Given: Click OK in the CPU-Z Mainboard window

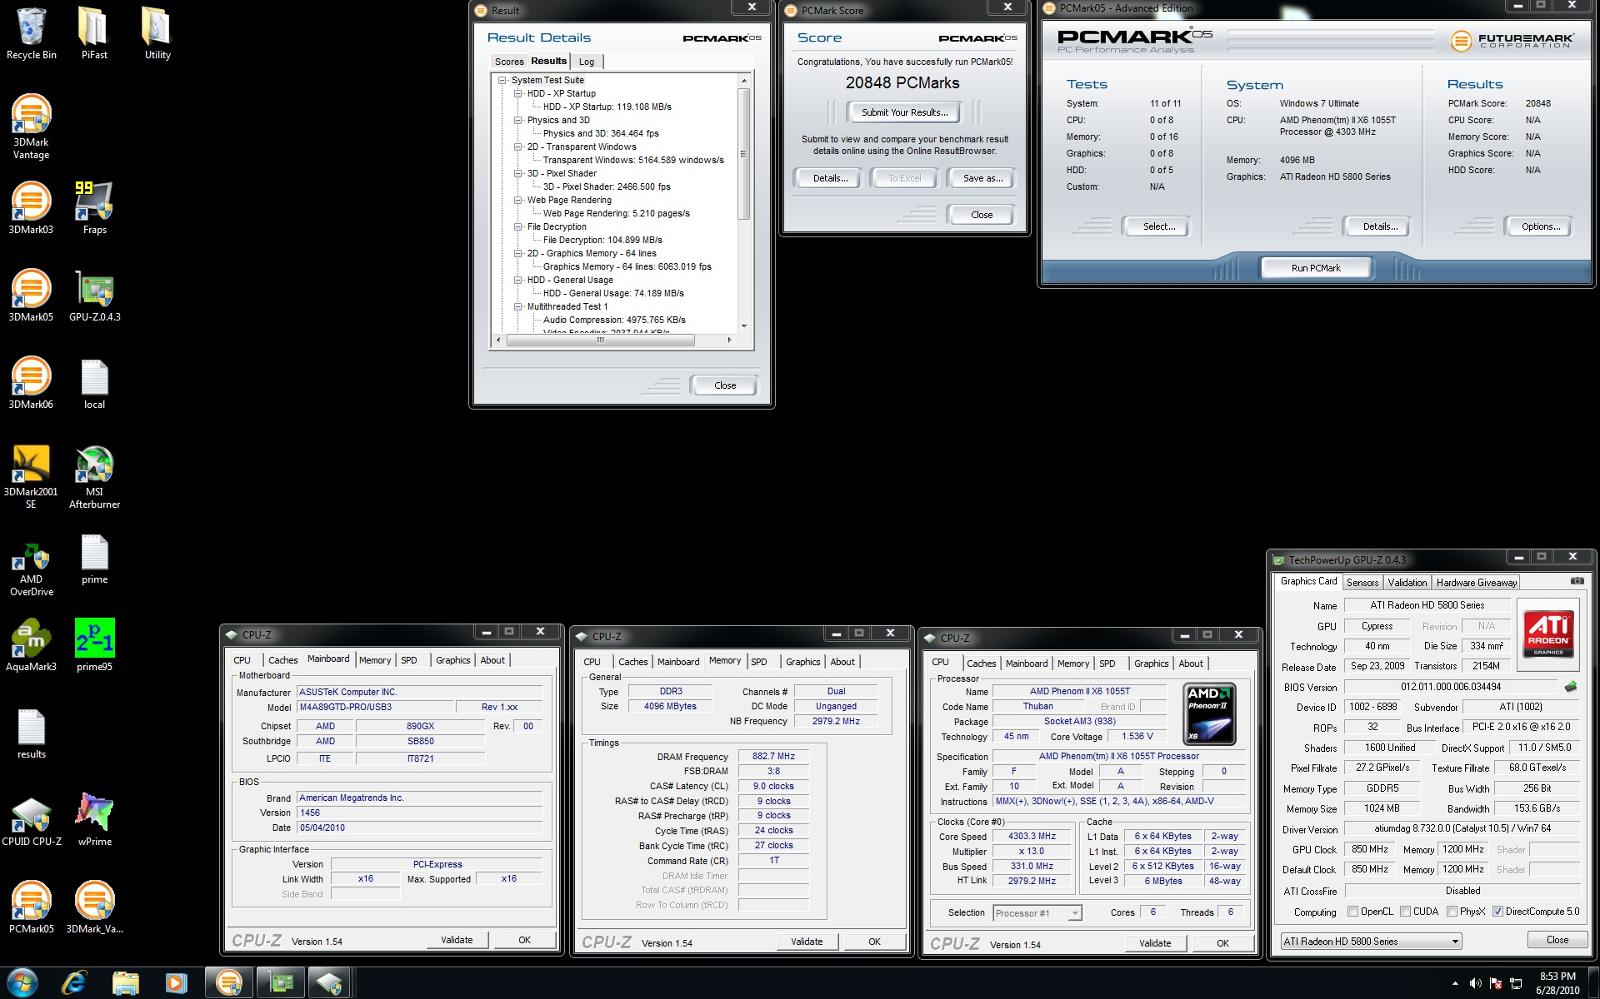Looking at the screenshot, I should click(524, 940).
